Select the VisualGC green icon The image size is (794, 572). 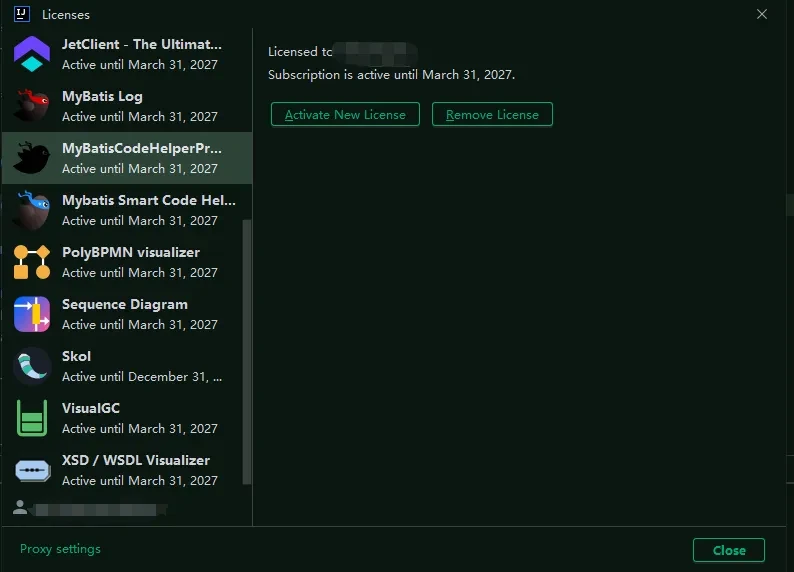[x=31, y=418]
